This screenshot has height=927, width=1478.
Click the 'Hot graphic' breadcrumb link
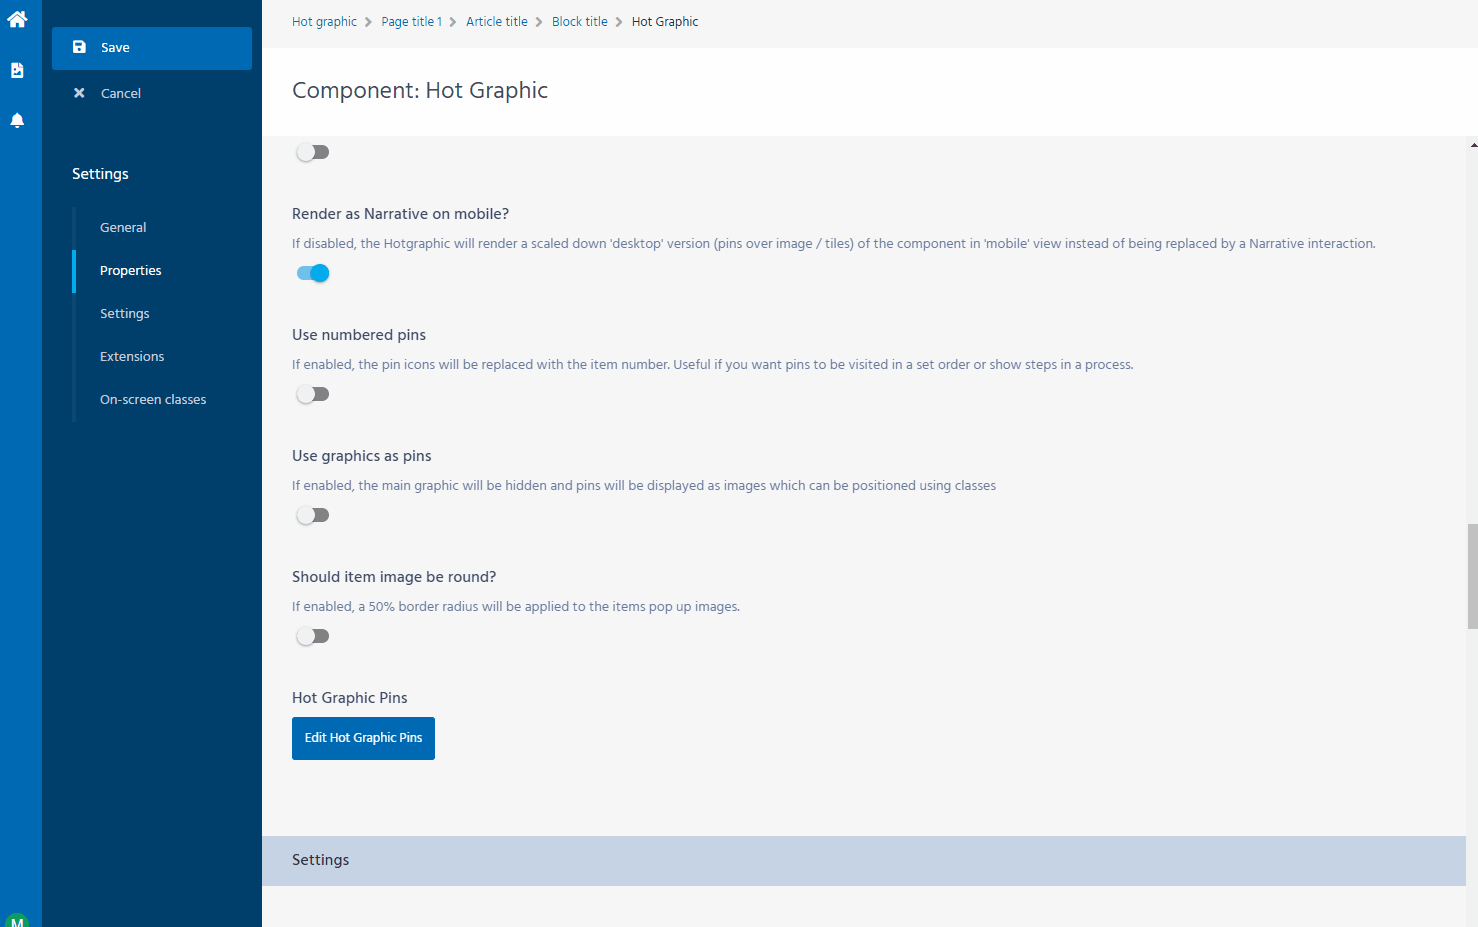pos(323,21)
